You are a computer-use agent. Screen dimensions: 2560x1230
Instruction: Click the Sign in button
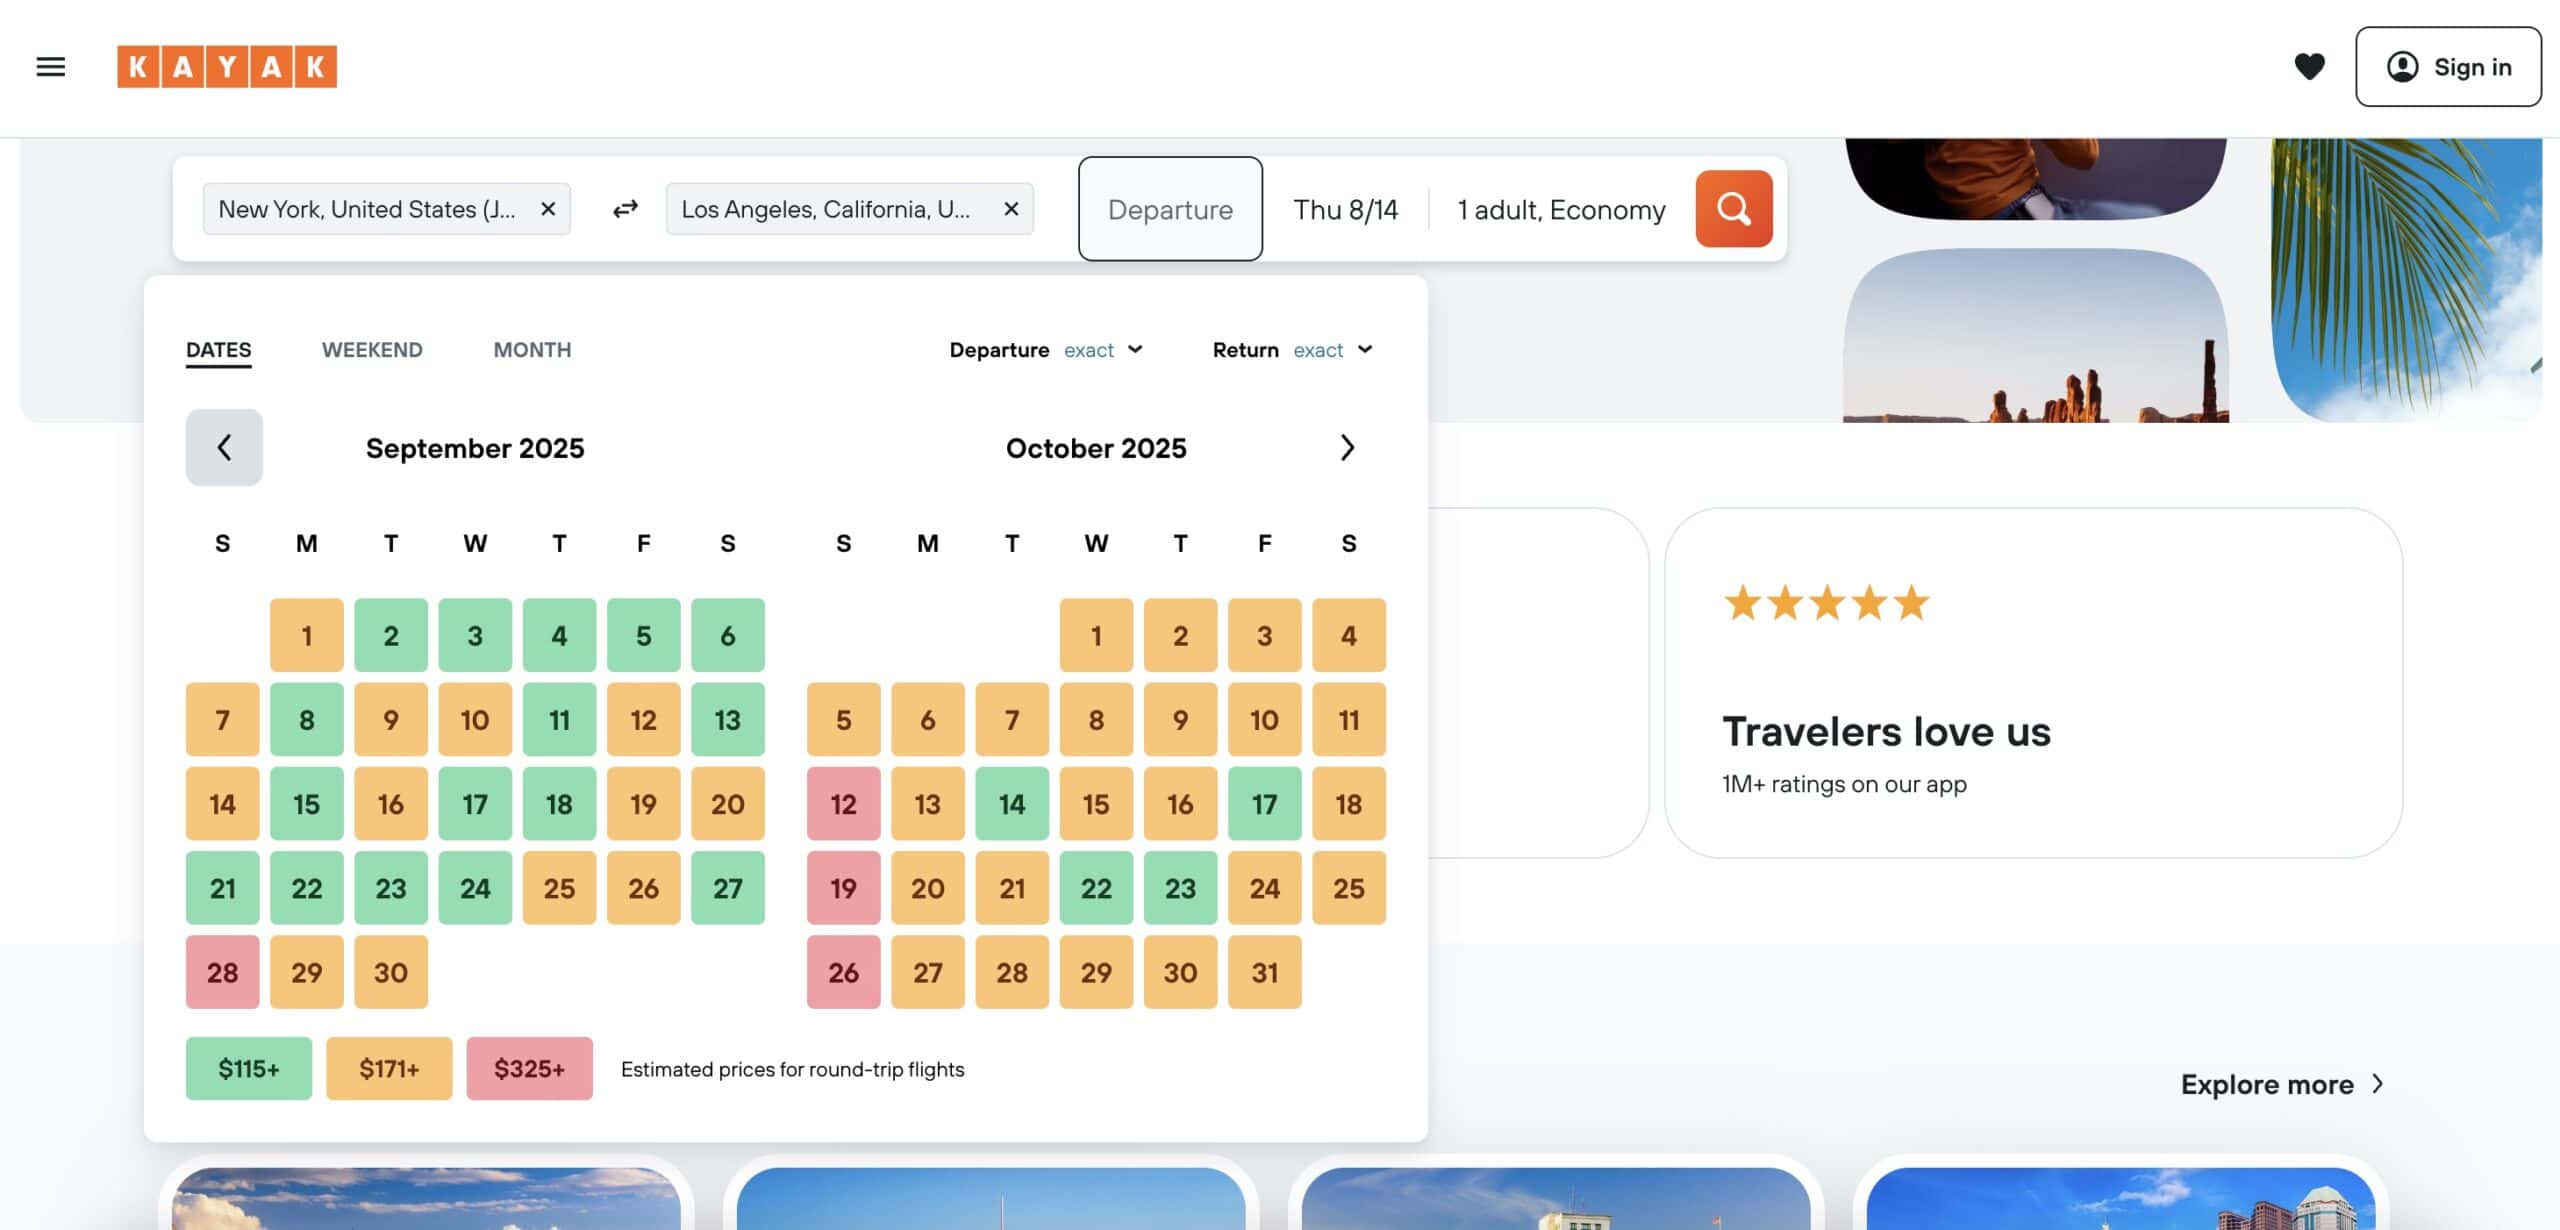pos(2448,67)
